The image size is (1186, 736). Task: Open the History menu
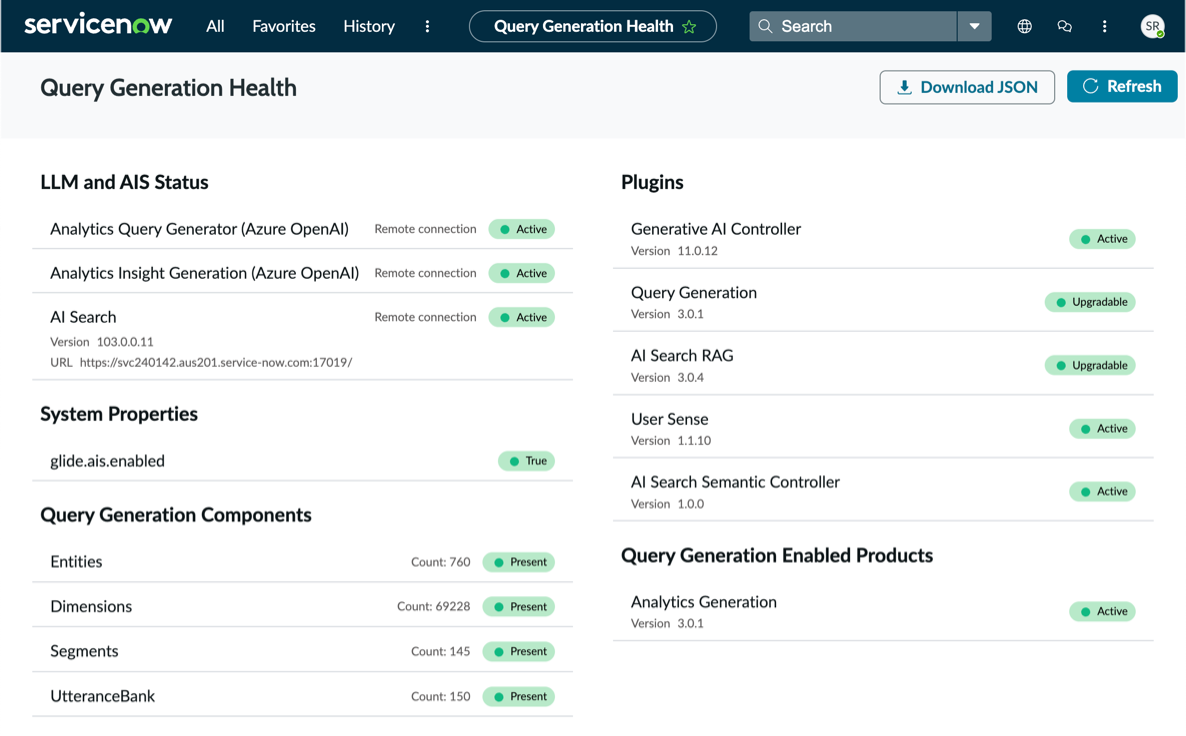[369, 26]
